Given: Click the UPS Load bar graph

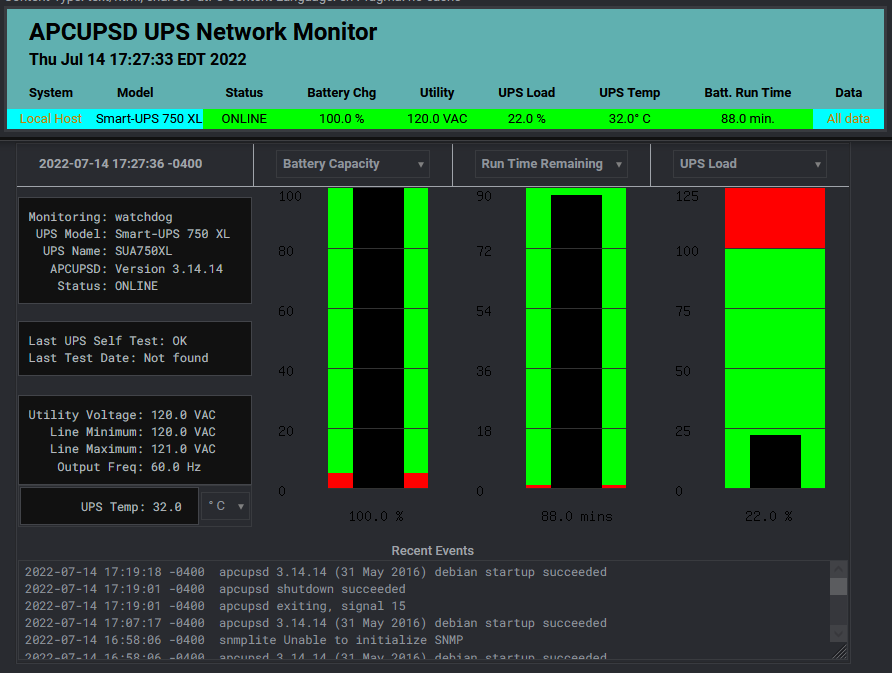Looking at the screenshot, I should (x=775, y=338).
